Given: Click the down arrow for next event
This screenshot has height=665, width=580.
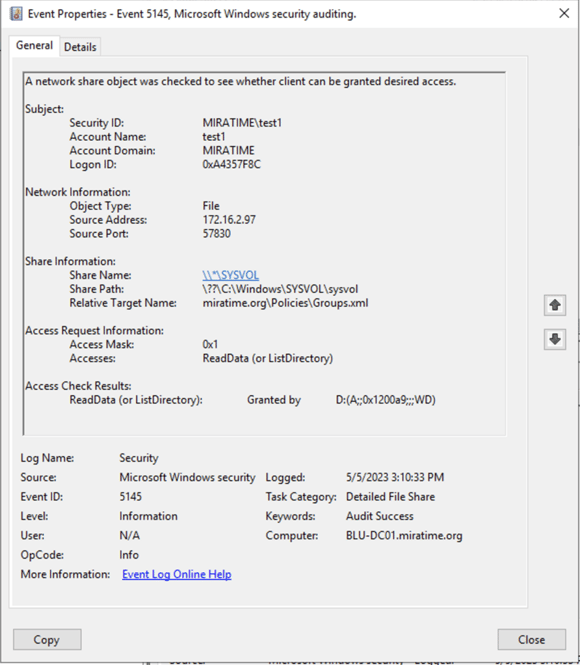Looking at the screenshot, I should [555, 339].
